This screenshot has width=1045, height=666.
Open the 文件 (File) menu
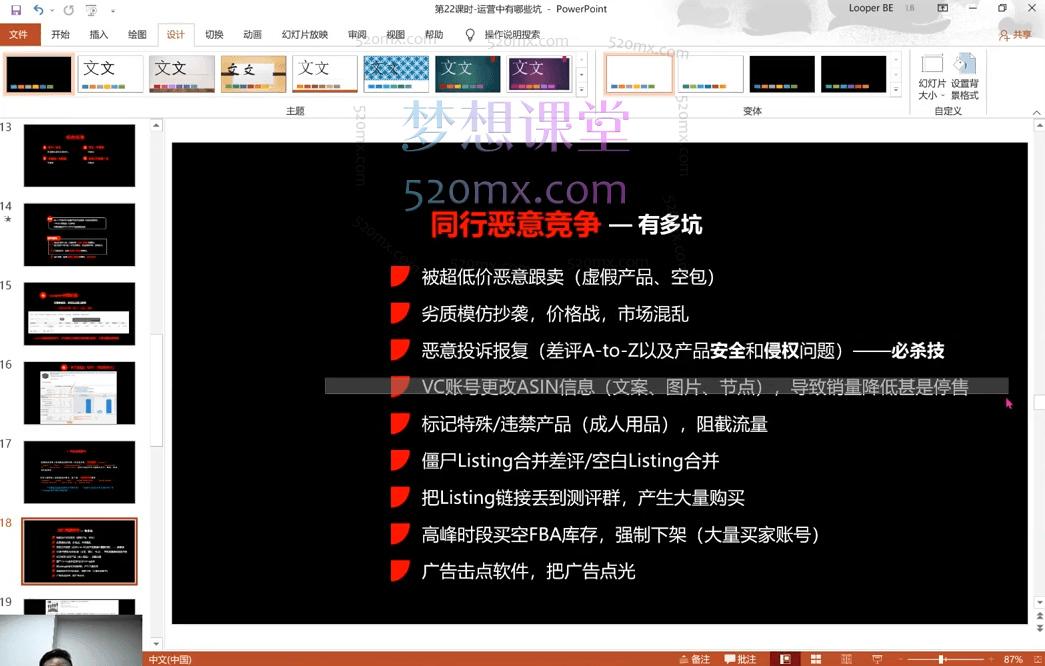pyautogui.click(x=20, y=33)
